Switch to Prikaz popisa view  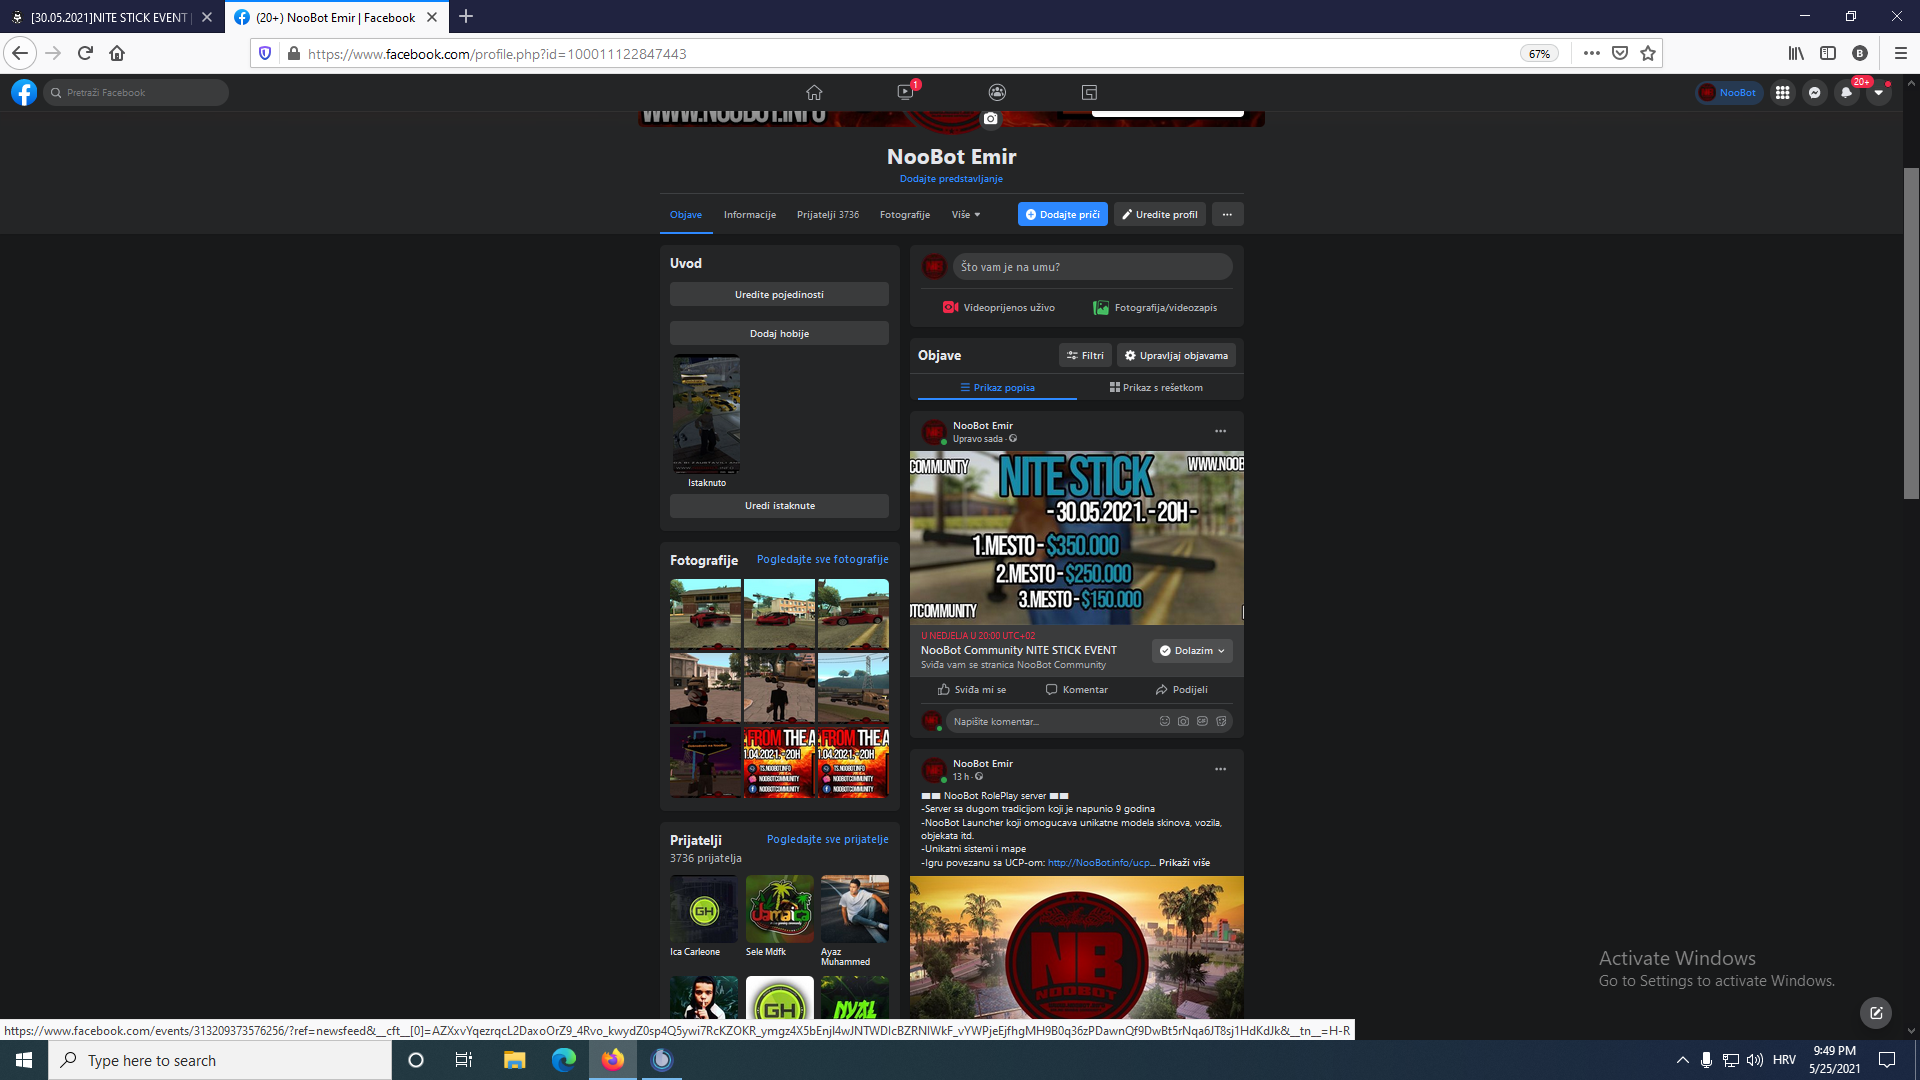[x=997, y=388]
